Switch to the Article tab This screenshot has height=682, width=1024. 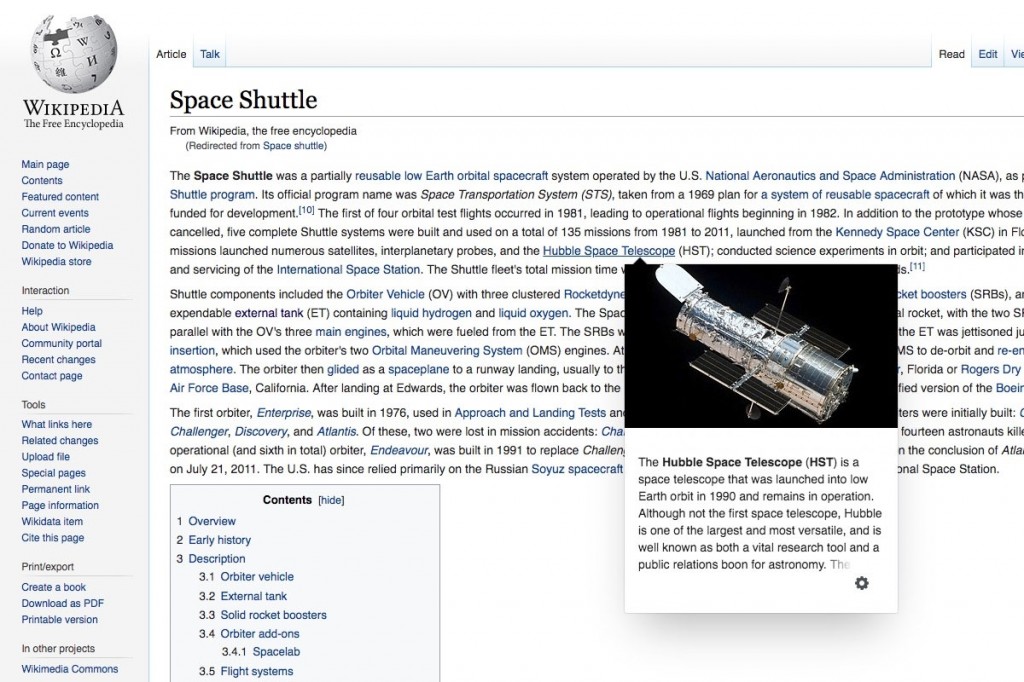171,54
